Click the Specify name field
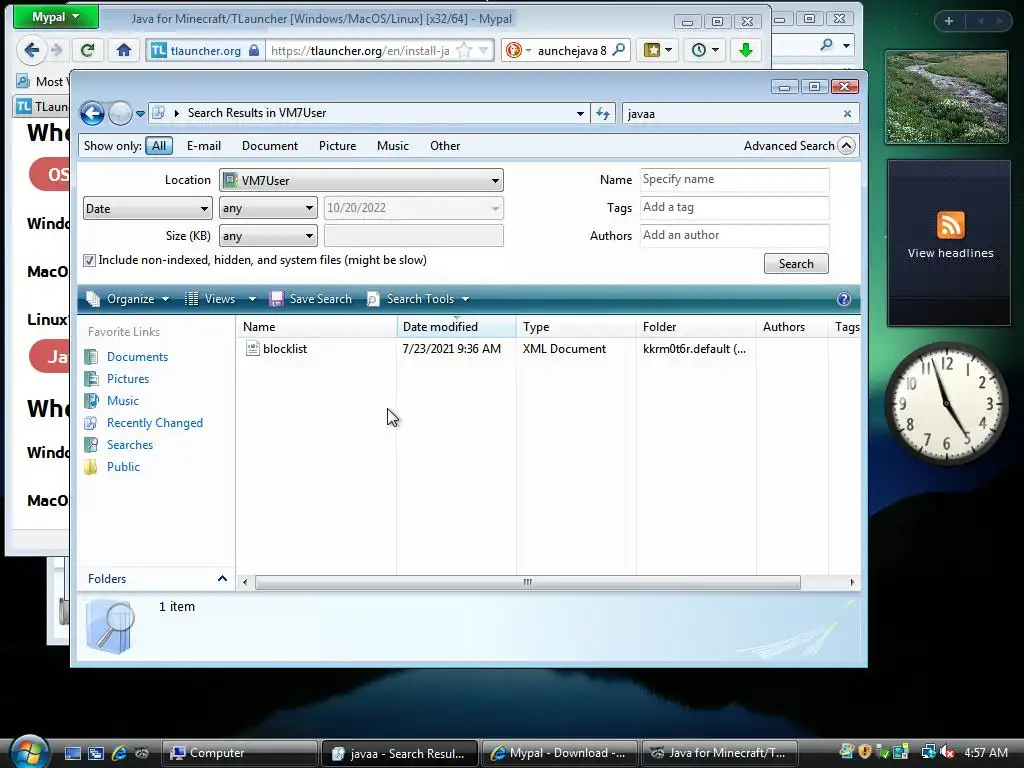1024x768 pixels. 735,180
